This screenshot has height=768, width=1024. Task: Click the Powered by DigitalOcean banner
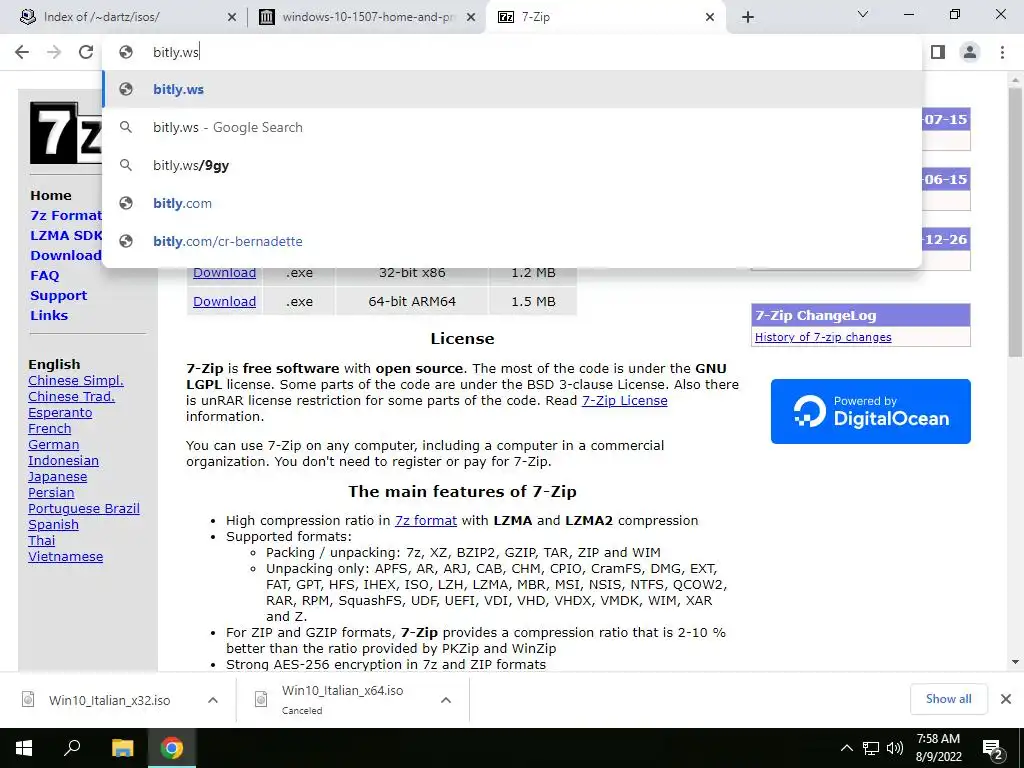[x=871, y=411]
